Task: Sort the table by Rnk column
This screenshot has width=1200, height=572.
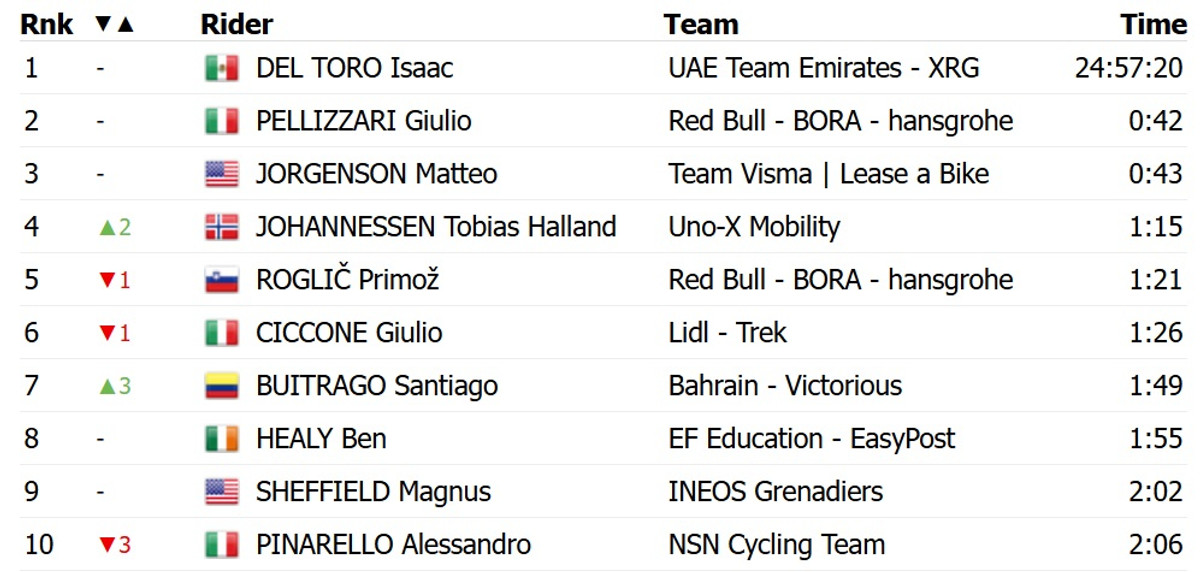Action: coord(46,24)
